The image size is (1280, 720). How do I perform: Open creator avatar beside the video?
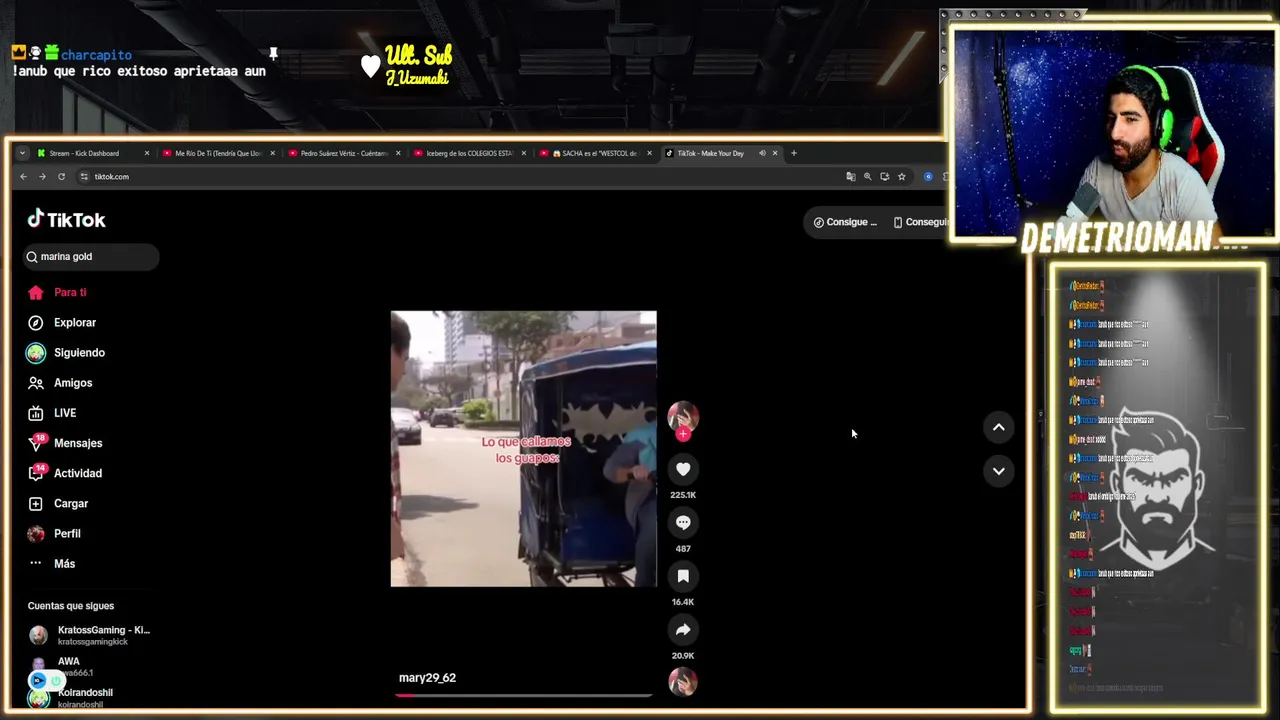click(x=683, y=416)
